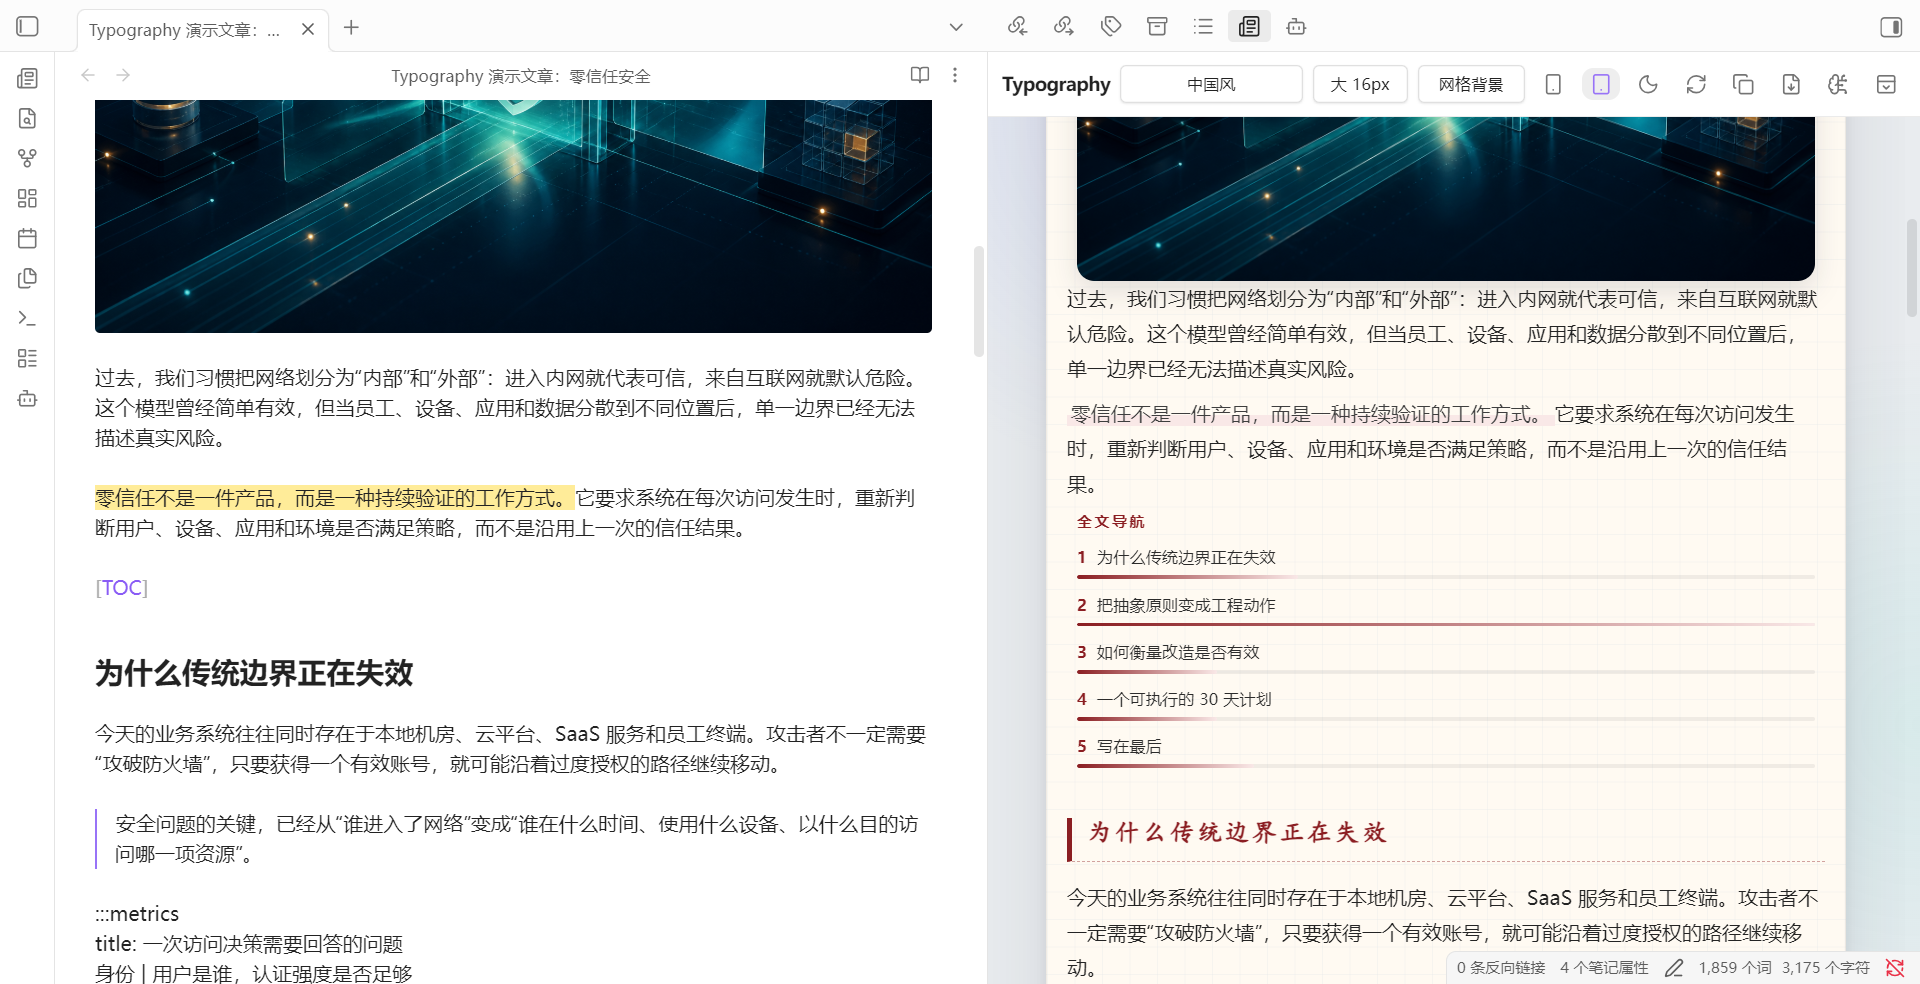Image resolution: width=1920 pixels, height=984 pixels.
Task: Open graph view in left ribbon
Action: 27,158
